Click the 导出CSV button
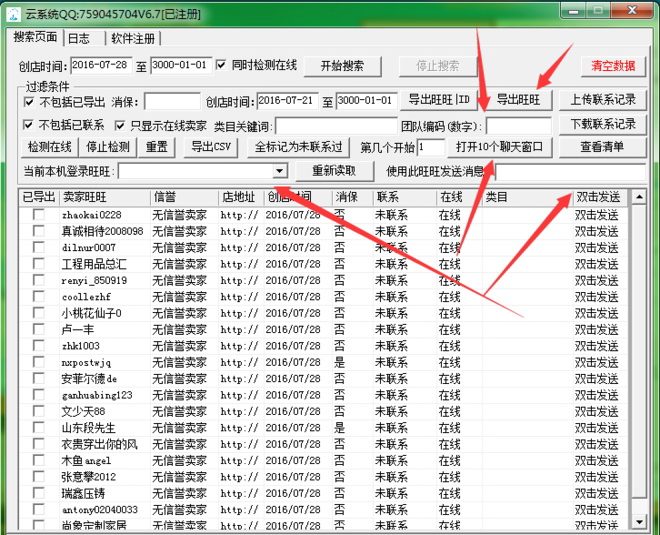Image resolution: width=660 pixels, height=535 pixels. pyautogui.click(x=211, y=147)
